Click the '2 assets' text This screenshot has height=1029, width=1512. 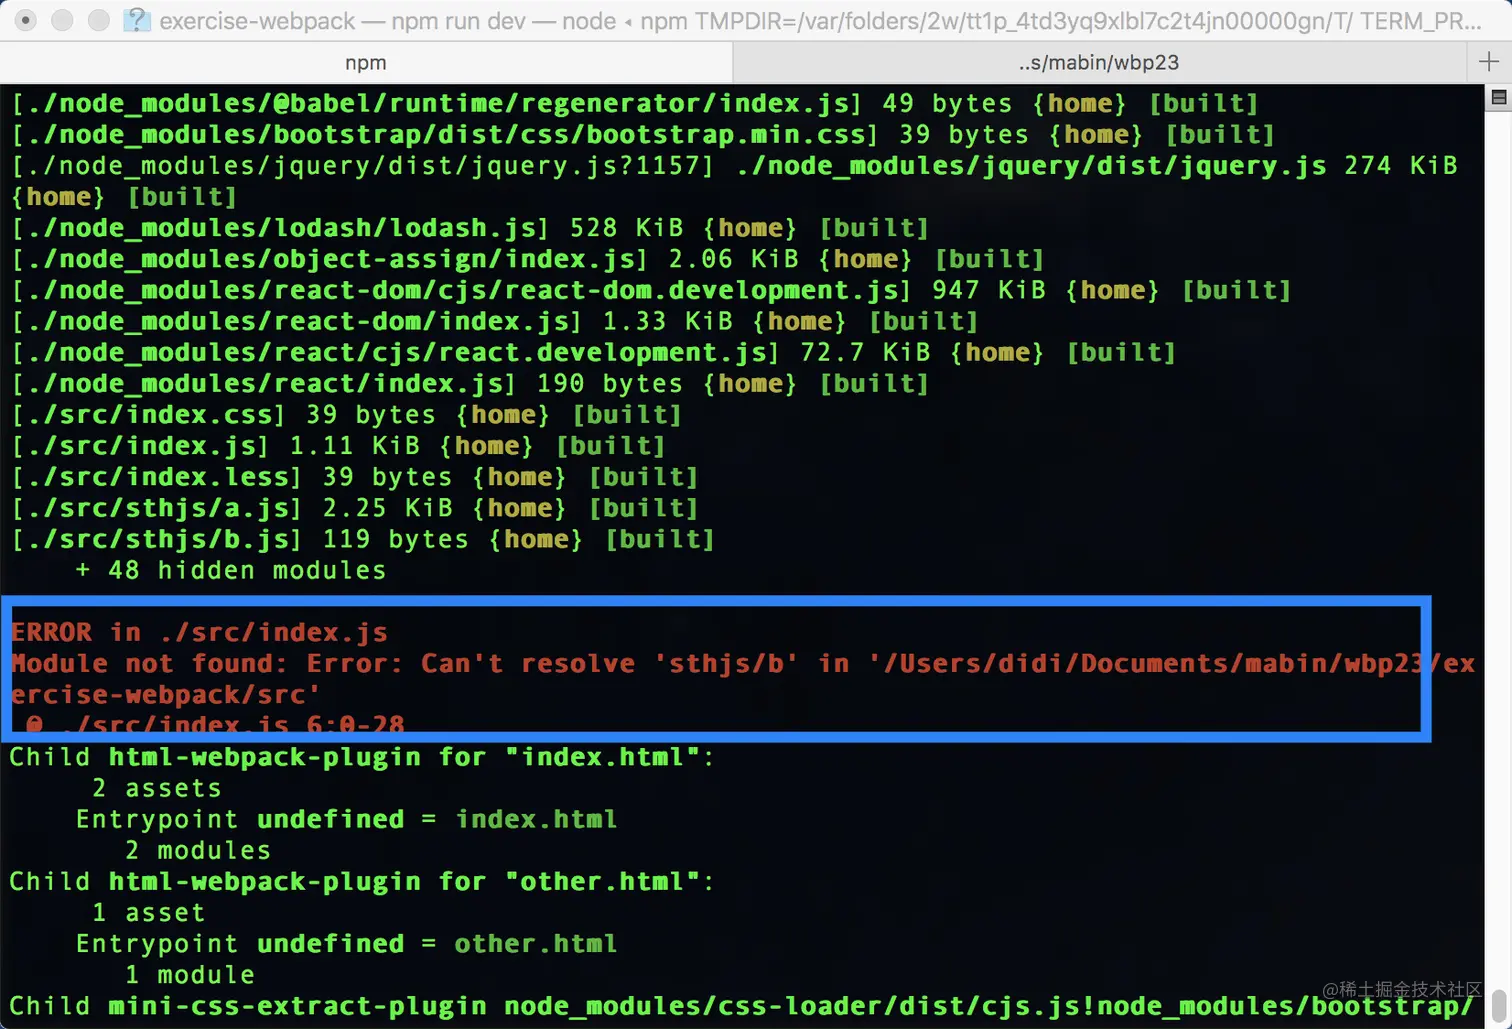click(x=156, y=788)
